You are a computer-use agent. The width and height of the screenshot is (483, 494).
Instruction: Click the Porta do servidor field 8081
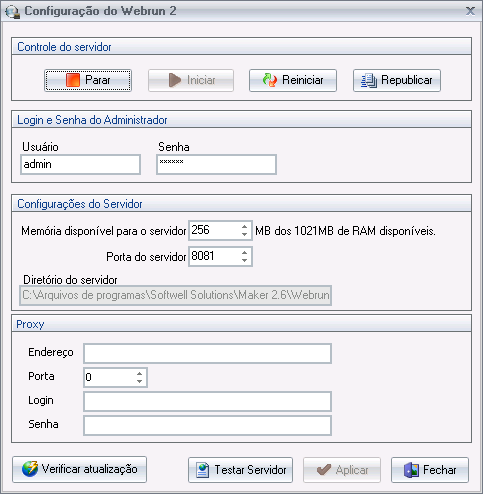click(x=214, y=256)
